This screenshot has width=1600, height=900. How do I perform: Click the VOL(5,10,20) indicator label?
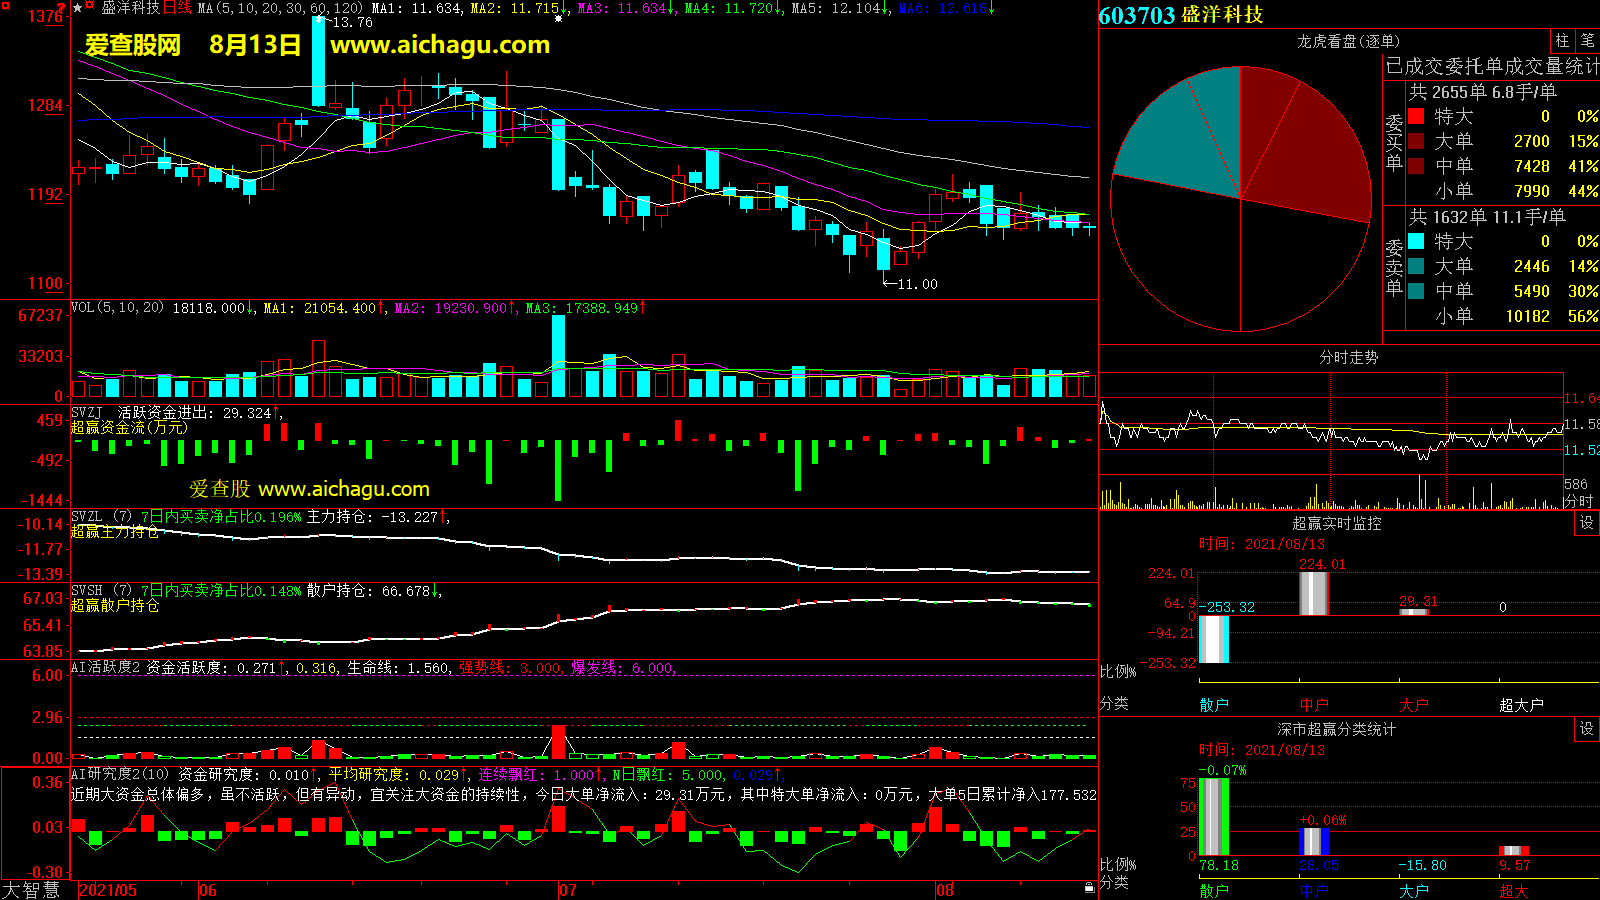pyautogui.click(x=117, y=308)
